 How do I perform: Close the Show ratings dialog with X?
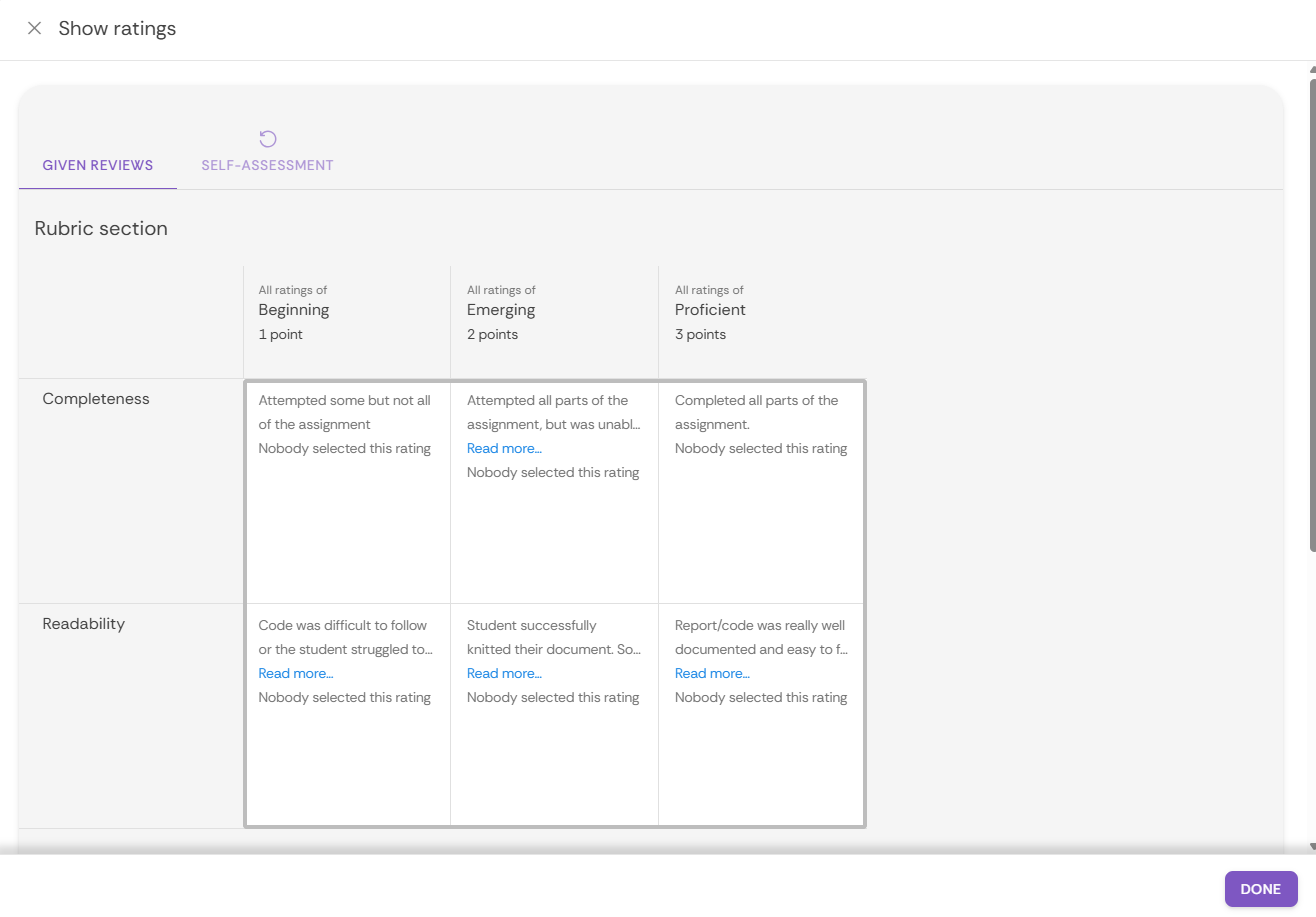coord(34,29)
